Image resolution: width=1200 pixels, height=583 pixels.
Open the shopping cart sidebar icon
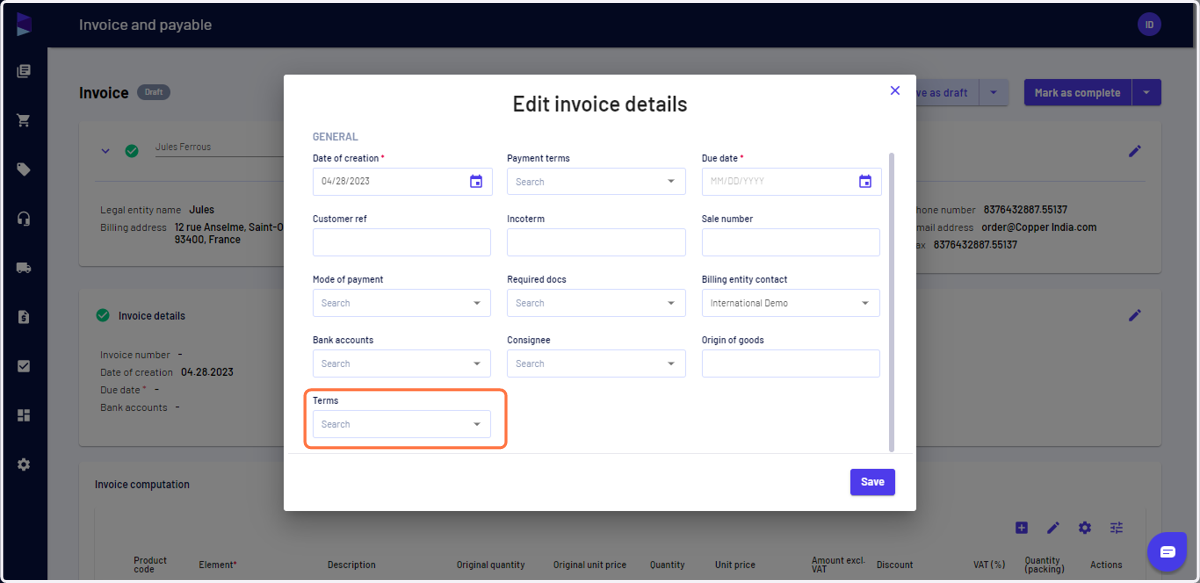(24, 120)
